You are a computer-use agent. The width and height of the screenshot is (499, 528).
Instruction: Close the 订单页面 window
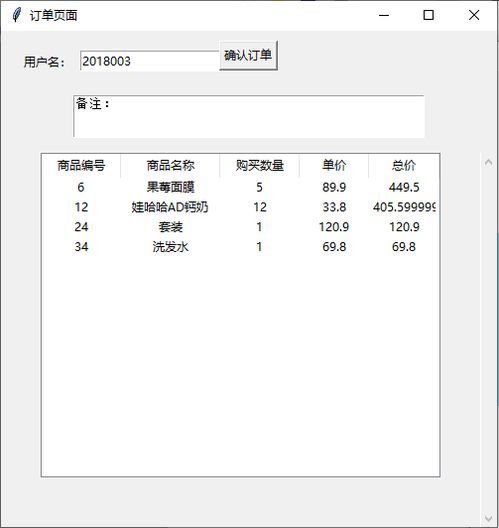(x=474, y=15)
